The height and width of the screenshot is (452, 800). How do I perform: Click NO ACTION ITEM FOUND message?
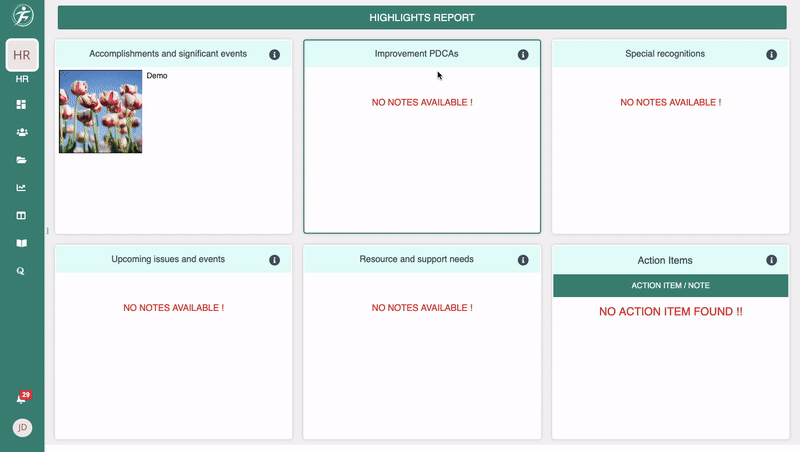tap(670, 312)
